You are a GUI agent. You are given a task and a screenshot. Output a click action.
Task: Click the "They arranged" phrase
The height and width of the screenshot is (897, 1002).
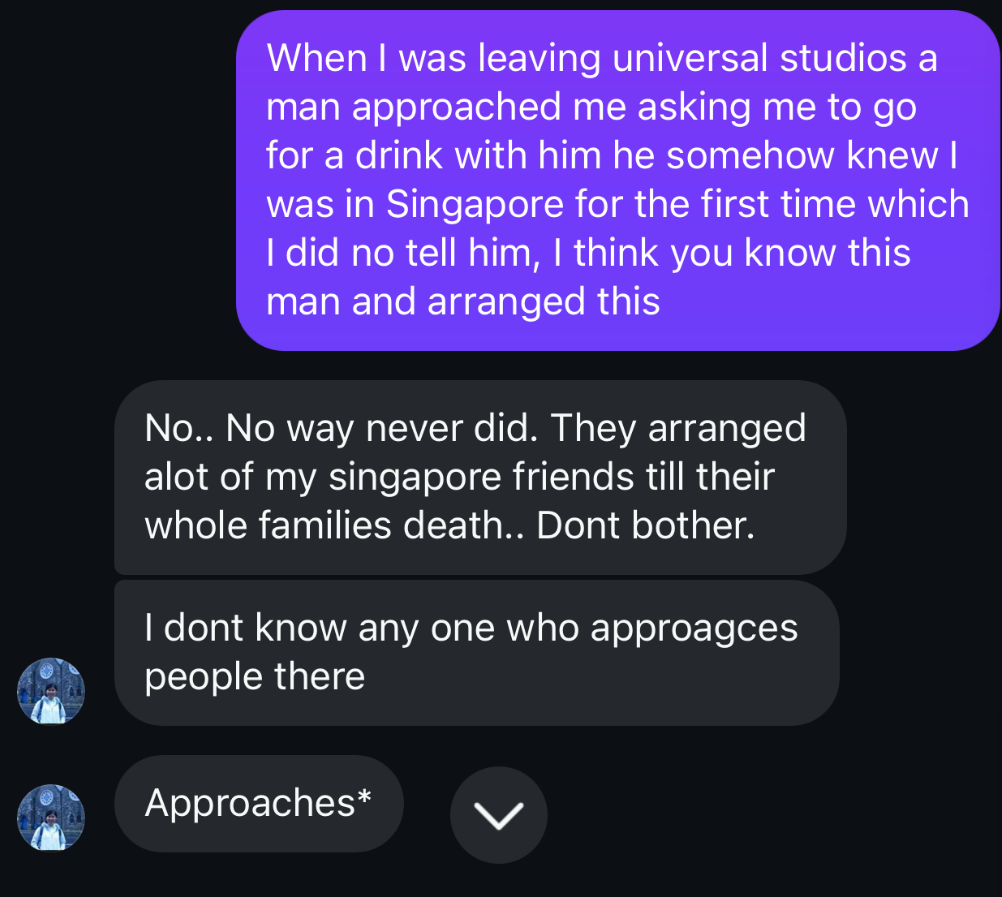678,428
